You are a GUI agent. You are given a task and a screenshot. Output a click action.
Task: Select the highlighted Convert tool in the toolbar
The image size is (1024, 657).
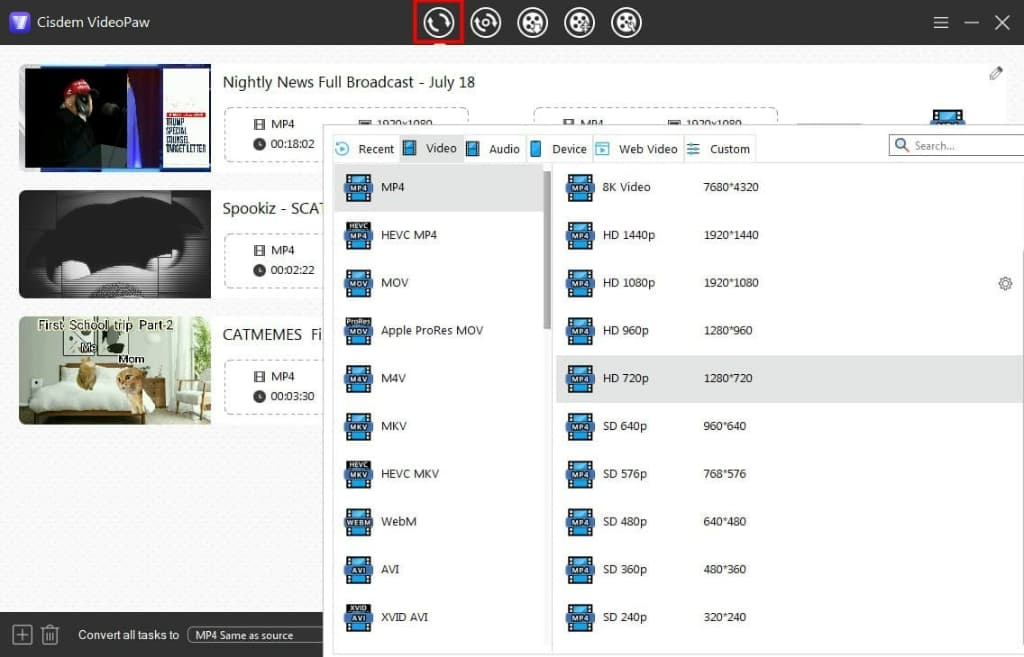pos(437,21)
